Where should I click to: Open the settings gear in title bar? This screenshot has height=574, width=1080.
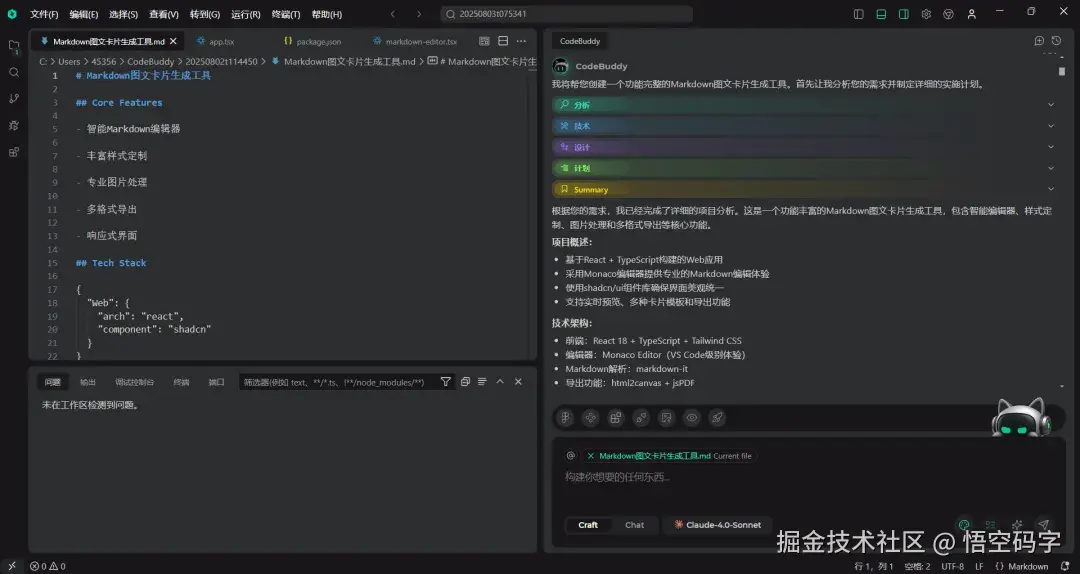pyautogui.click(x=926, y=14)
